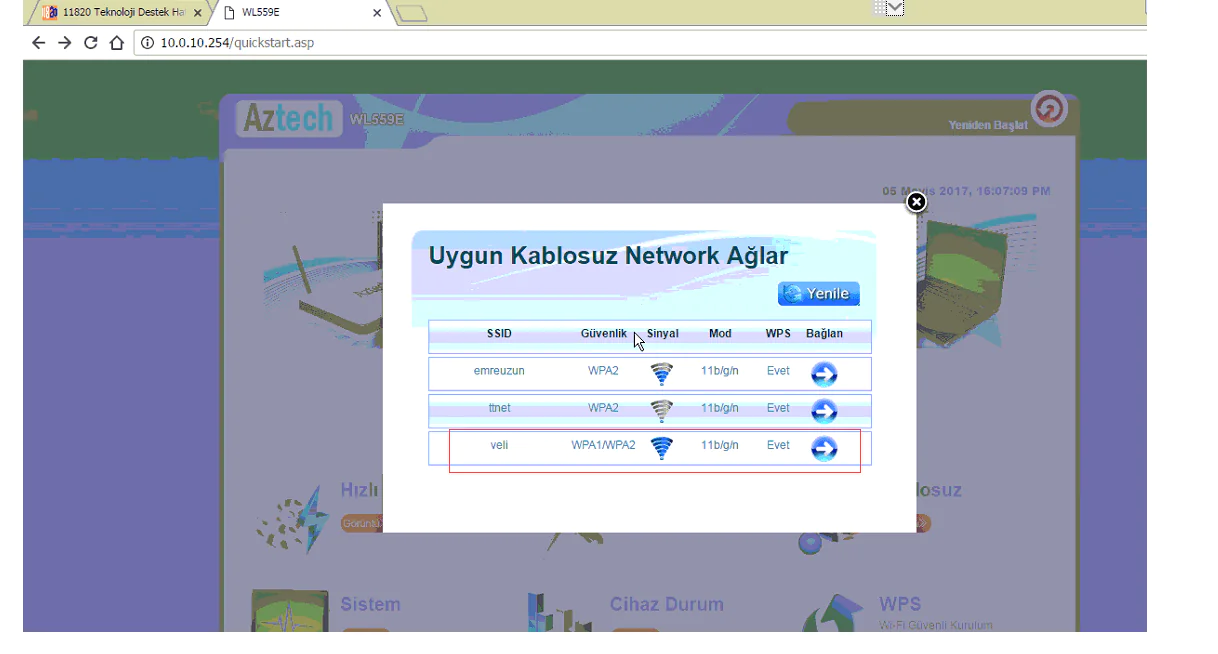
Task: Click the SSID column header
Action: [x=499, y=334]
